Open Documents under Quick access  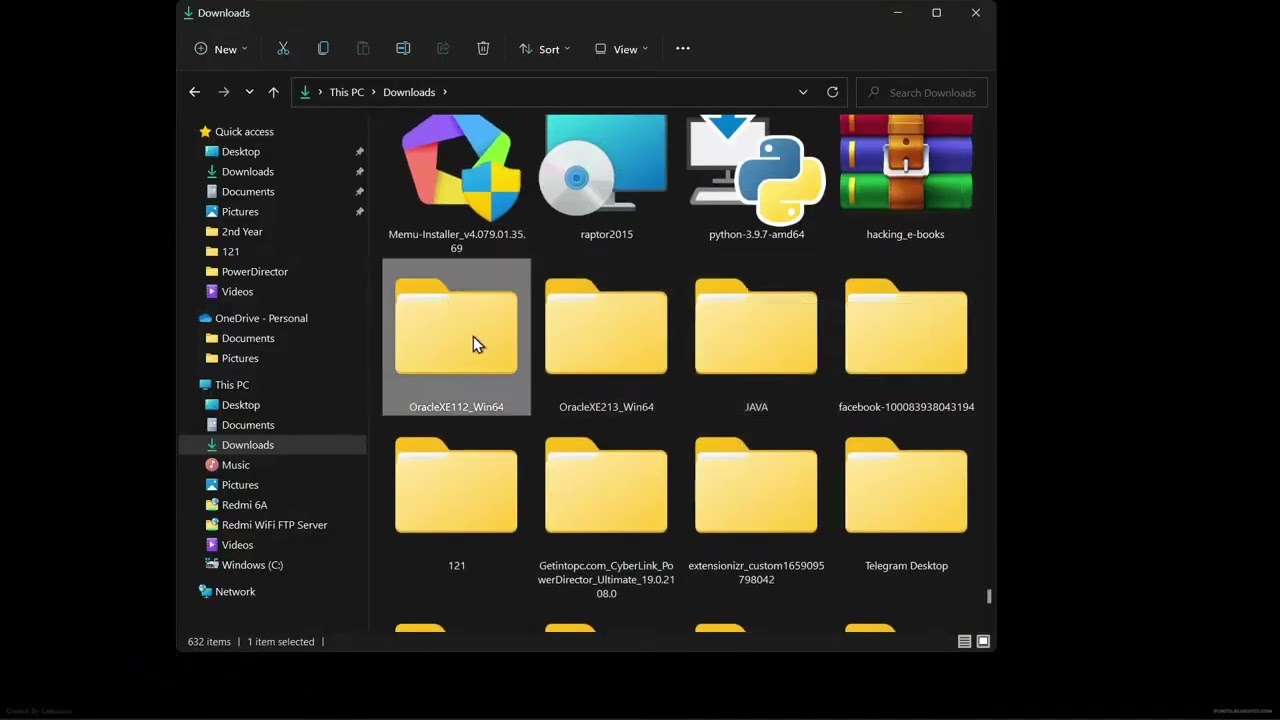coord(248,192)
